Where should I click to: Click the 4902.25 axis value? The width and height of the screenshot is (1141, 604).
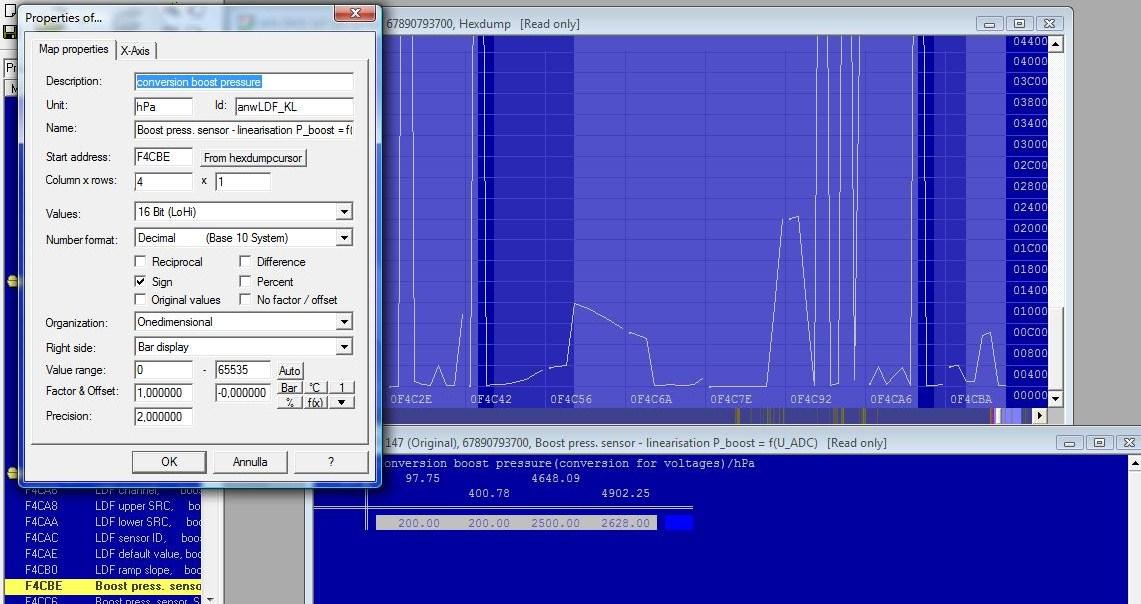pos(625,493)
